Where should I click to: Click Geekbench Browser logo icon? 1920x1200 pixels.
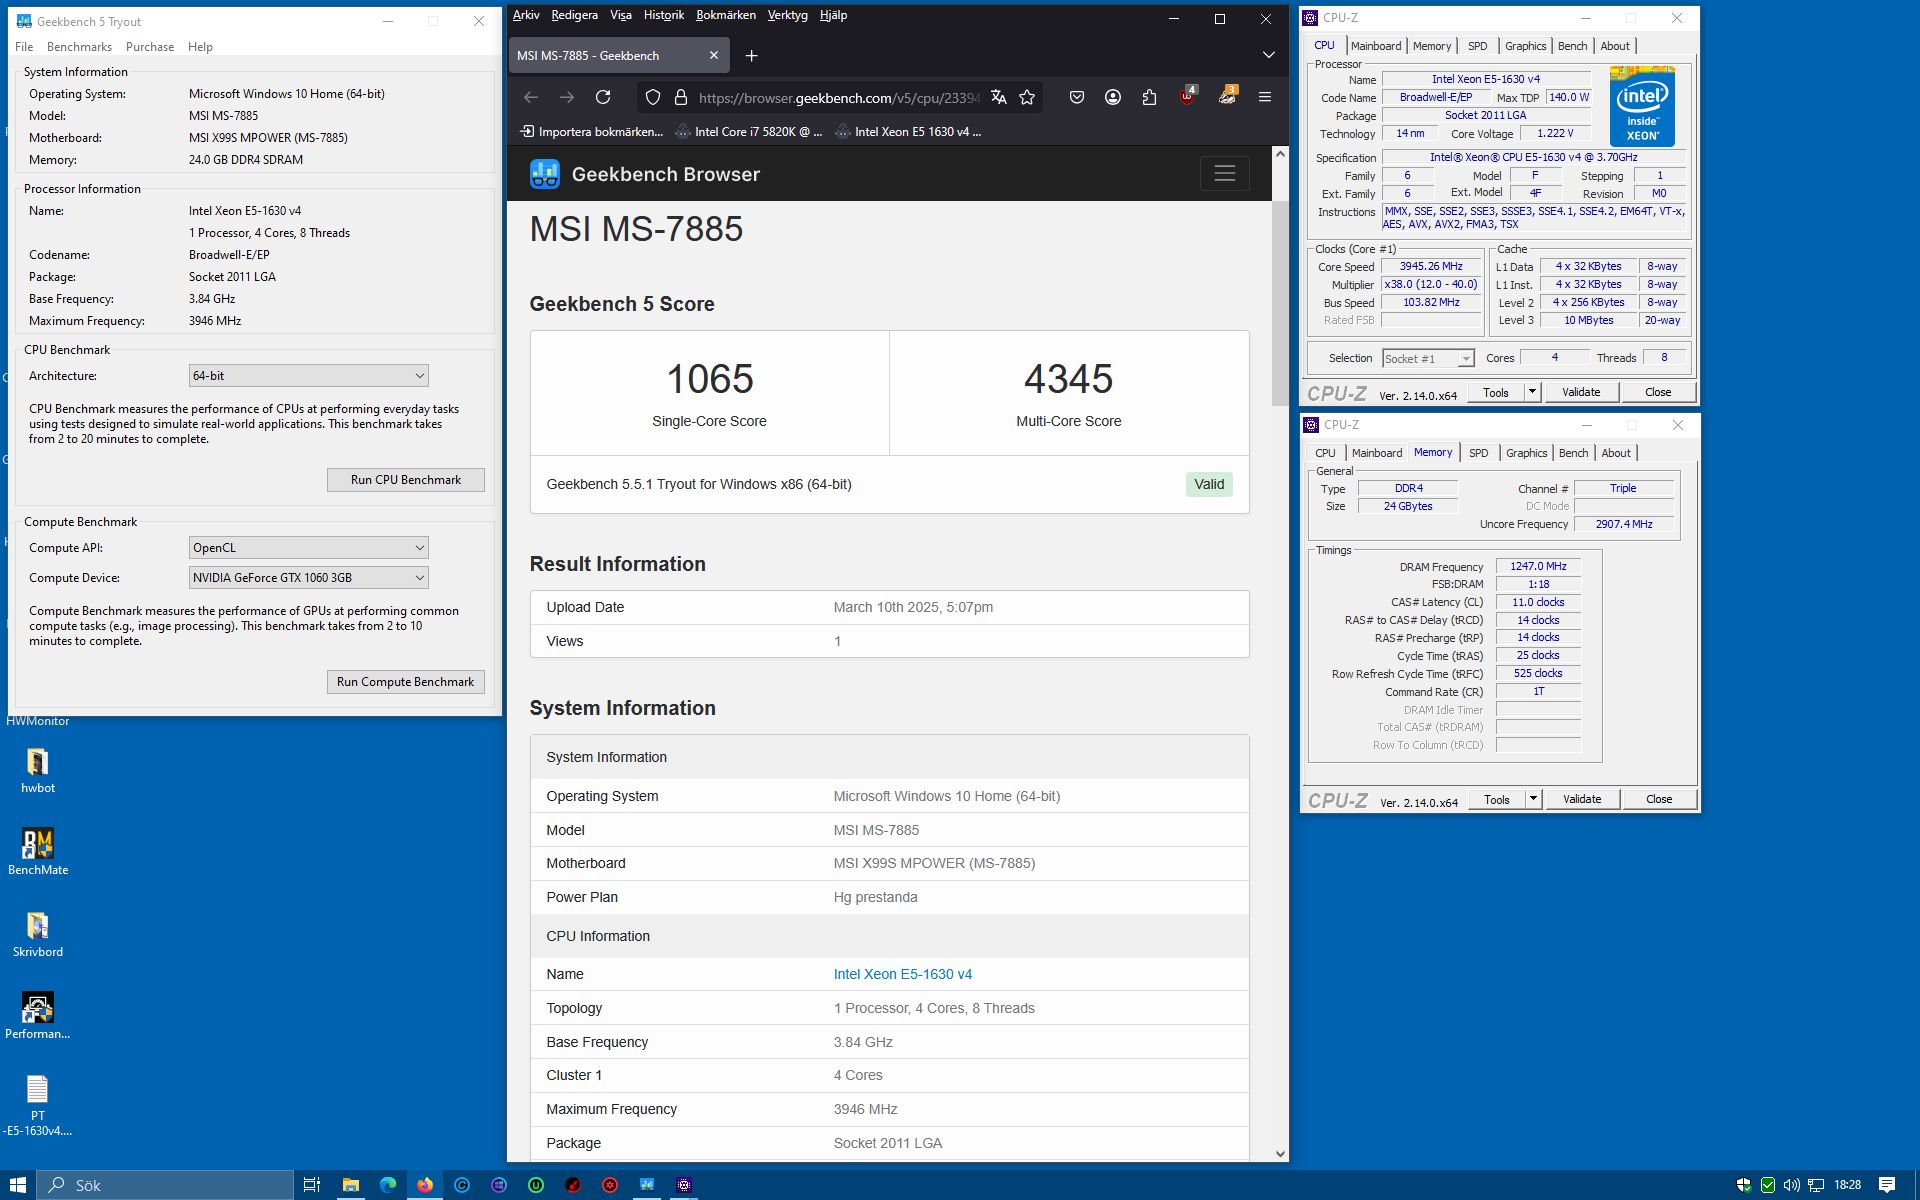pyautogui.click(x=545, y=174)
